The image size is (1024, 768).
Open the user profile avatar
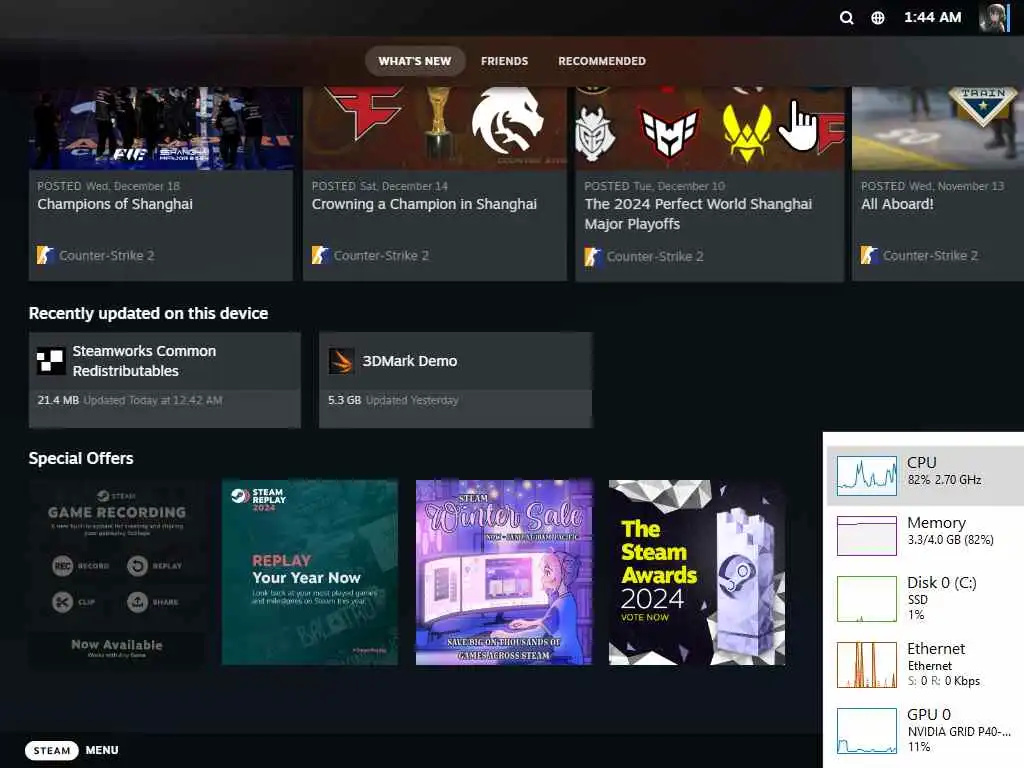point(994,18)
